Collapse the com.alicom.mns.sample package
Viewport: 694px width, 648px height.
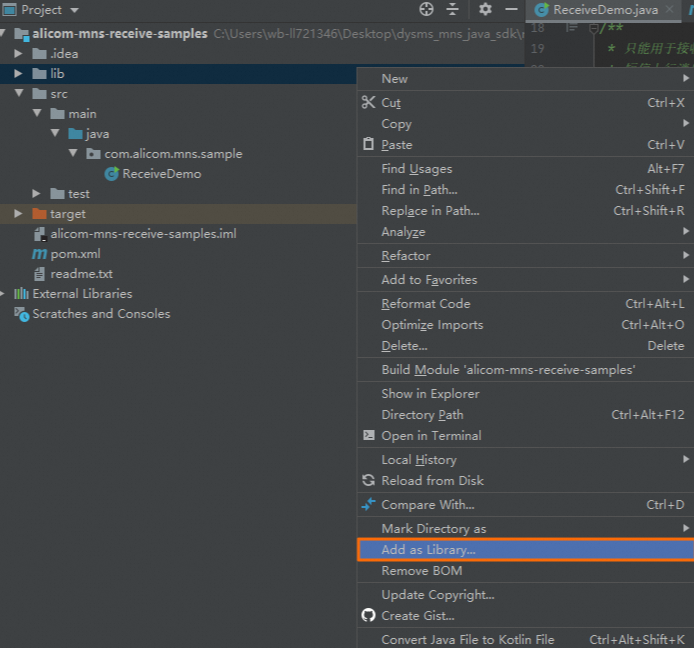(x=73, y=153)
